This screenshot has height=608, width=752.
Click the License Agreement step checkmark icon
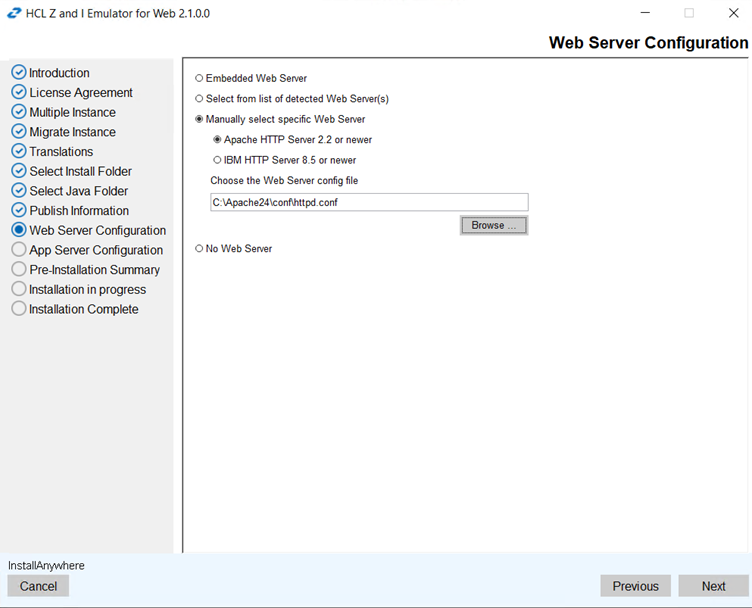[x=19, y=92]
